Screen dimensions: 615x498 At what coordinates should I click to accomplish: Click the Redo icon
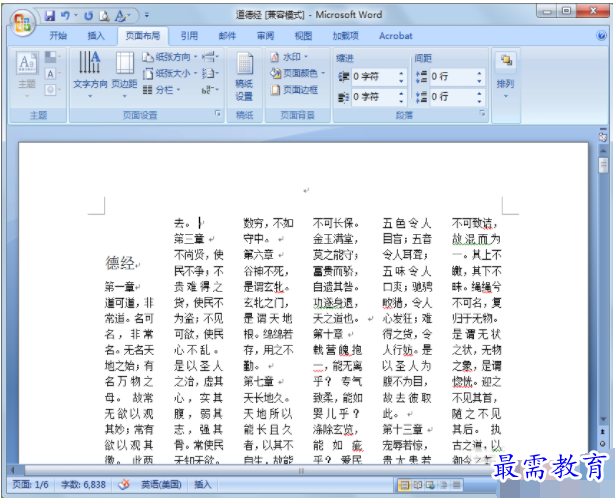tap(89, 16)
